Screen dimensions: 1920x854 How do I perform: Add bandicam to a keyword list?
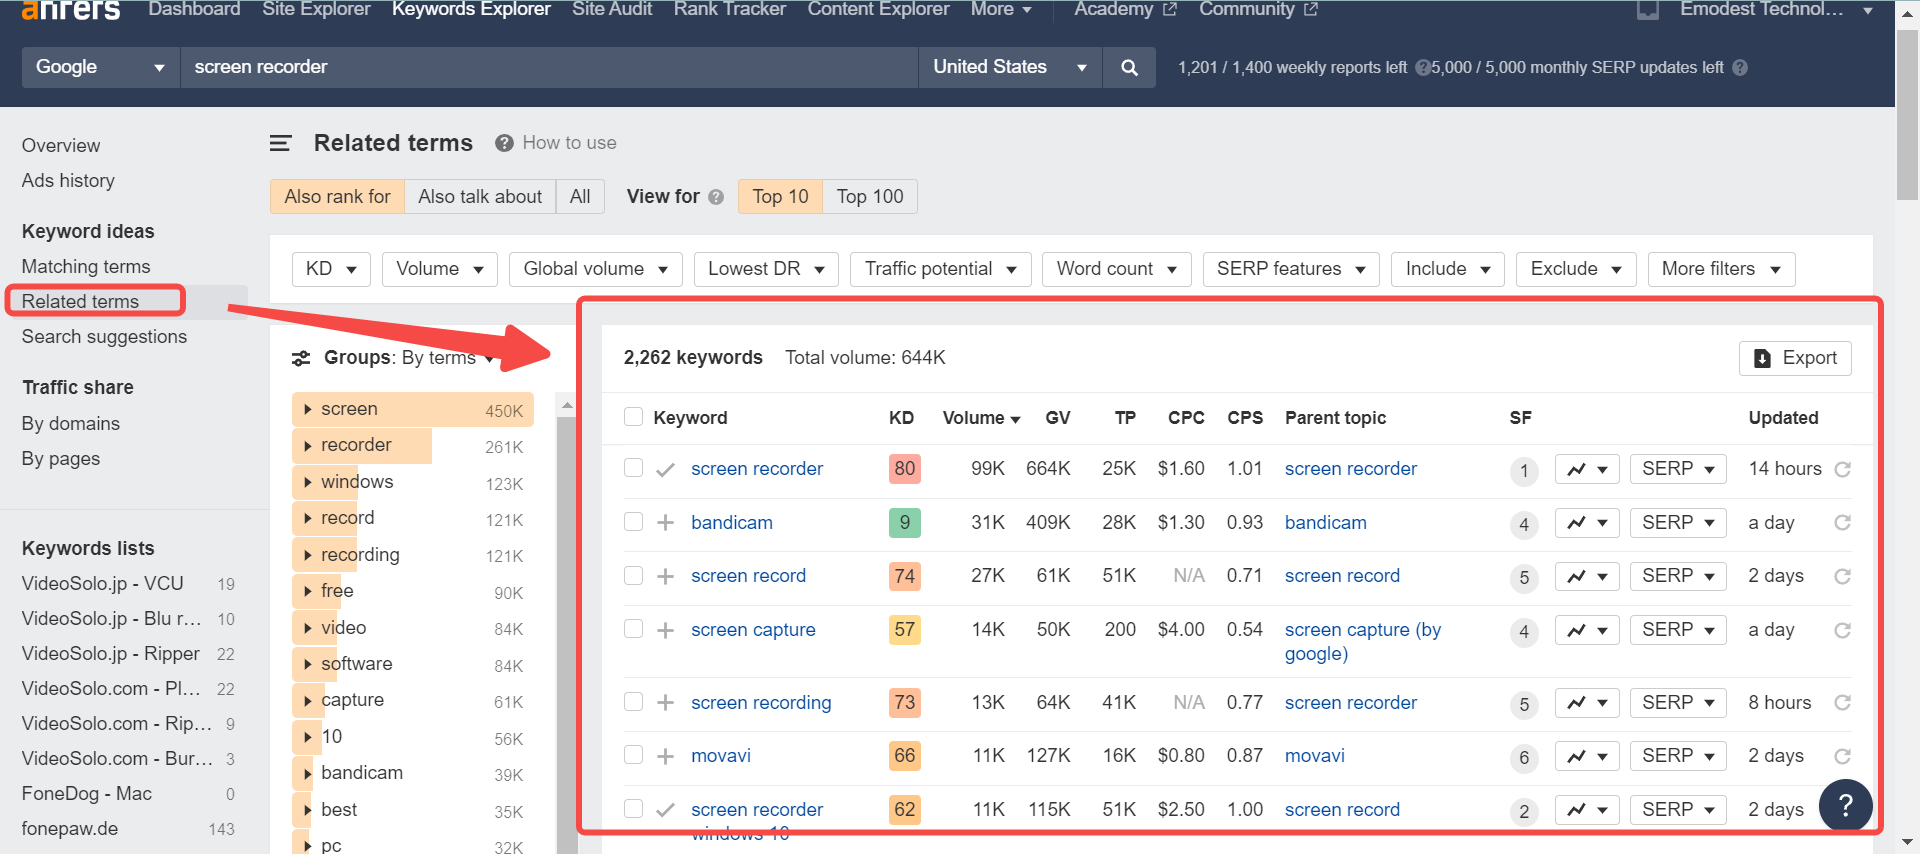point(665,523)
